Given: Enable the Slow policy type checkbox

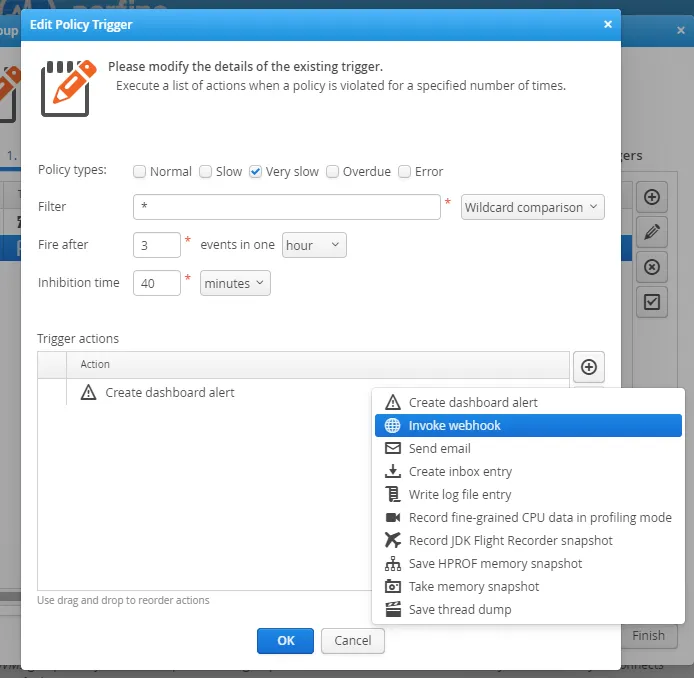Looking at the screenshot, I should 205,171.
